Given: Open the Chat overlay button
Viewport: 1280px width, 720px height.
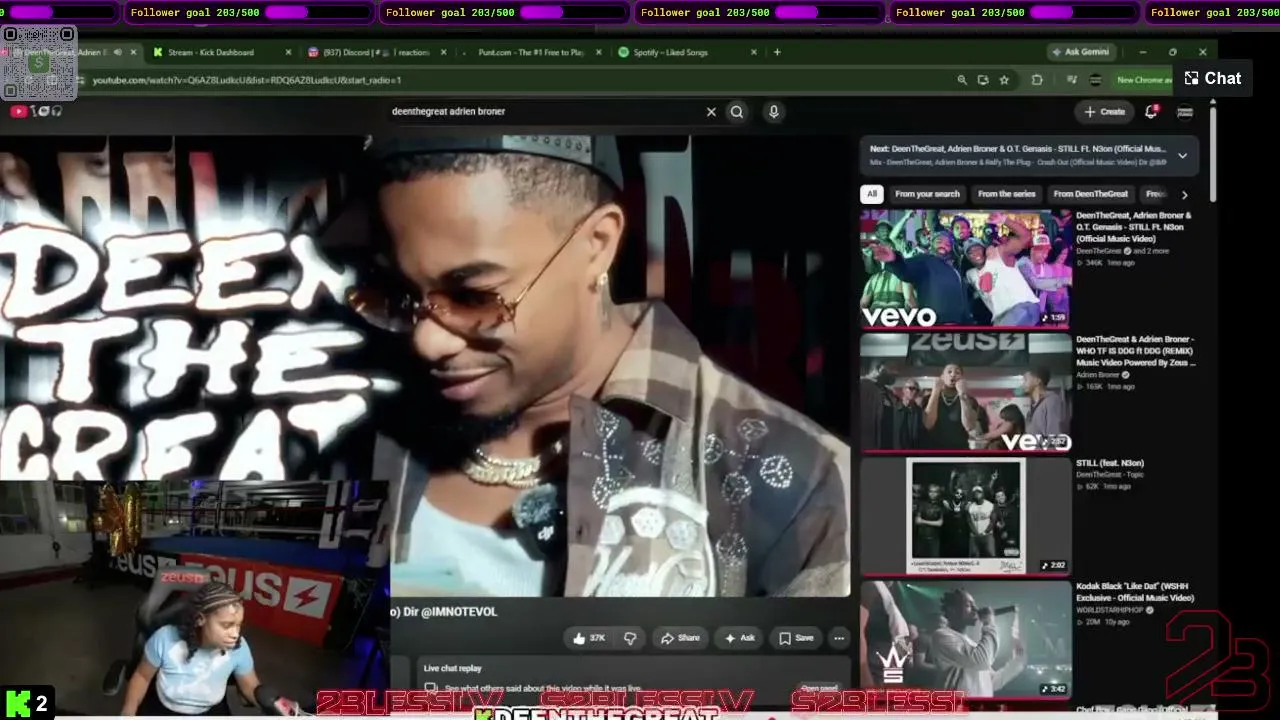Looking at the screenshot, I should (x=1213, y=78).
